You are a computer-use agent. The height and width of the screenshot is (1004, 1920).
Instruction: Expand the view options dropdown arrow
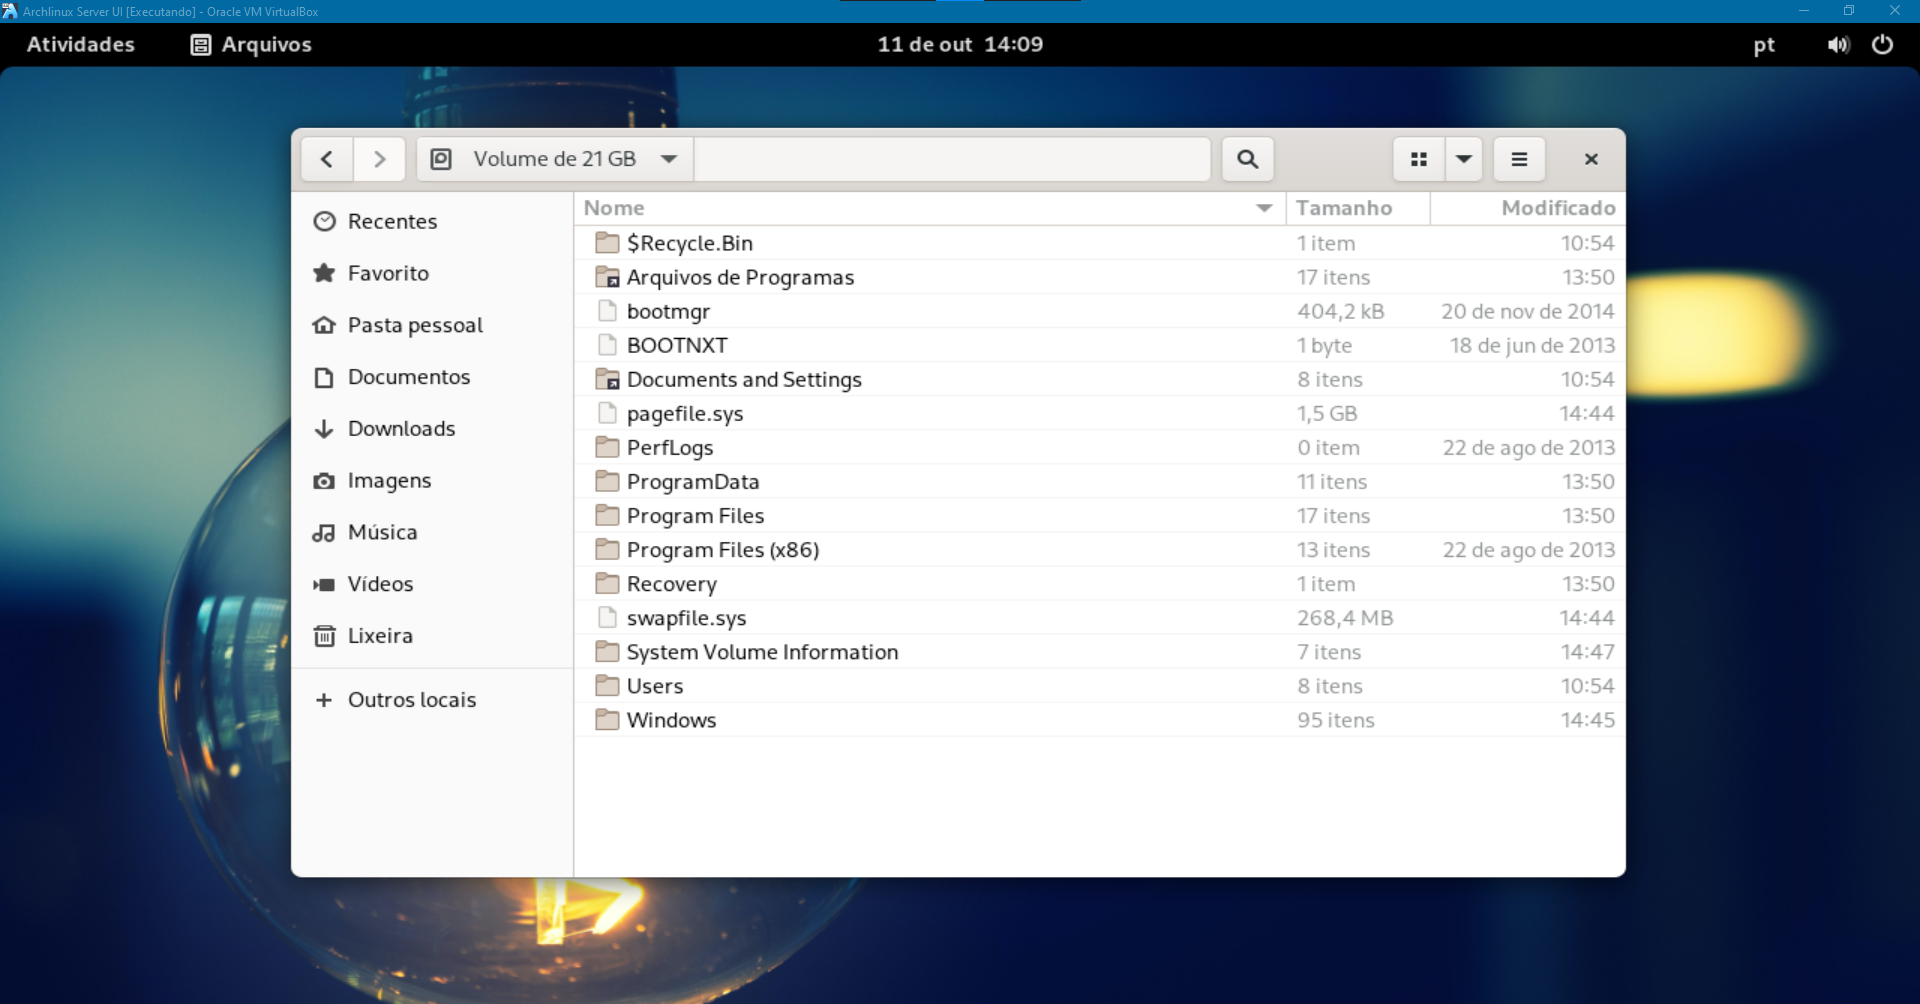(x=1464, y=159)
